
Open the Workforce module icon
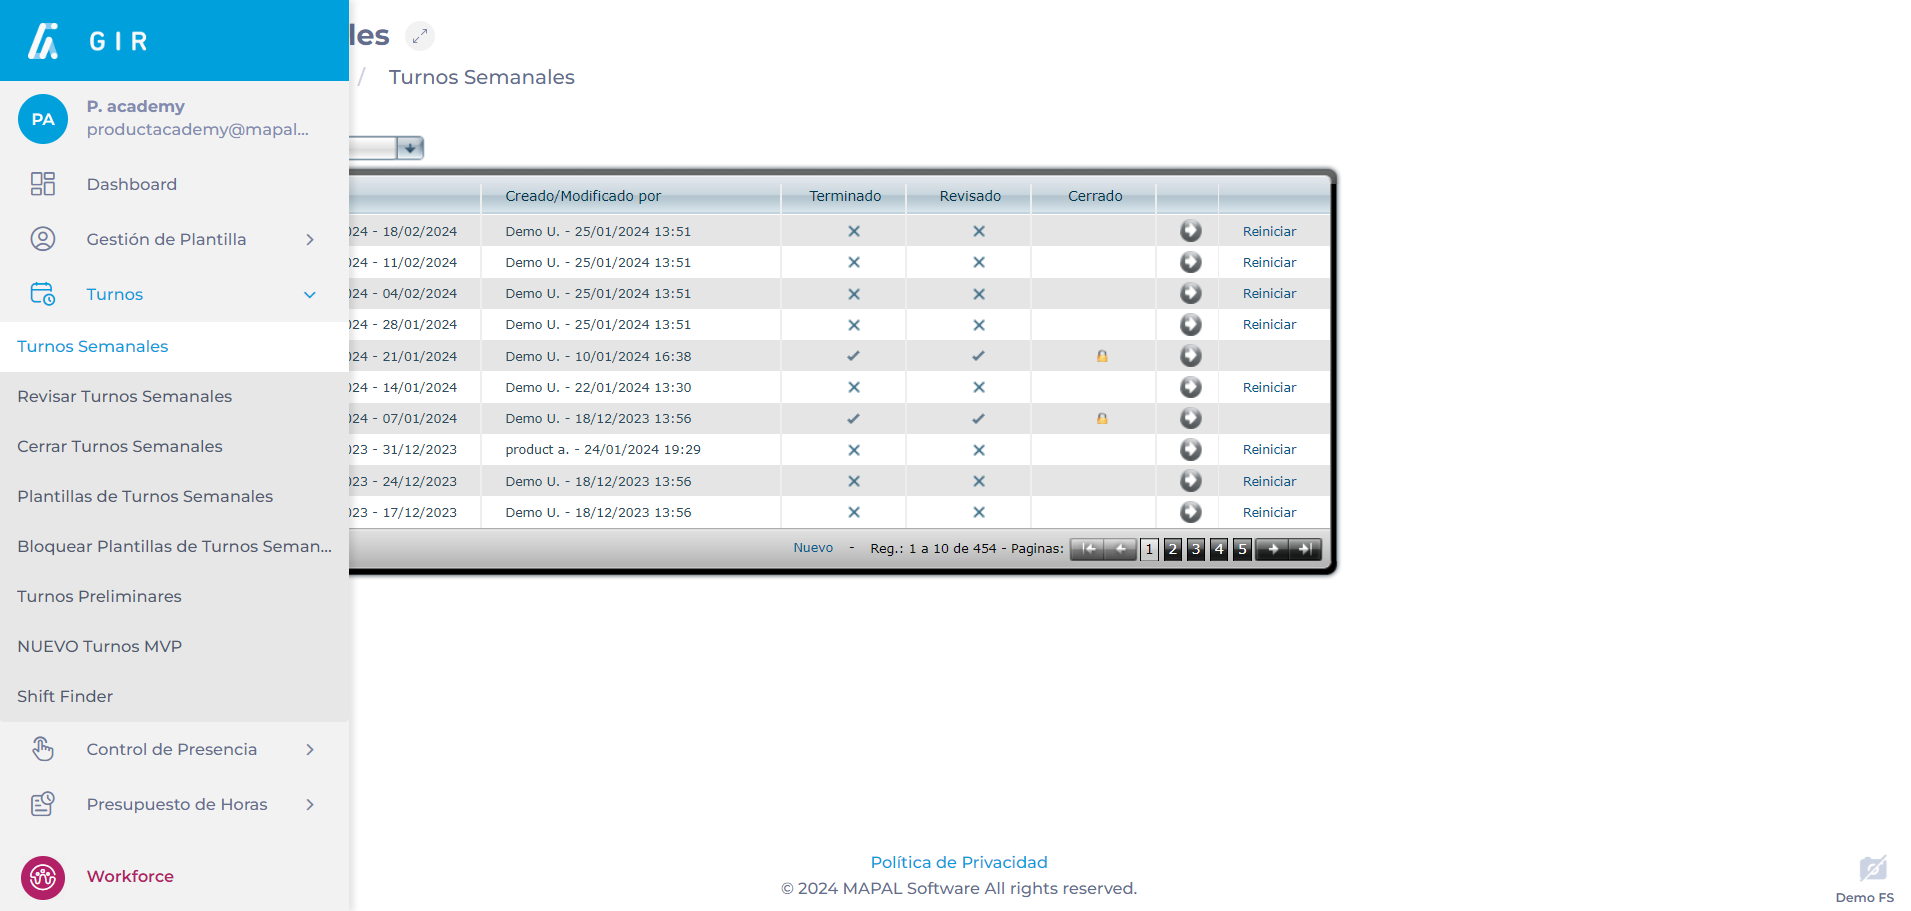(43, 877)
